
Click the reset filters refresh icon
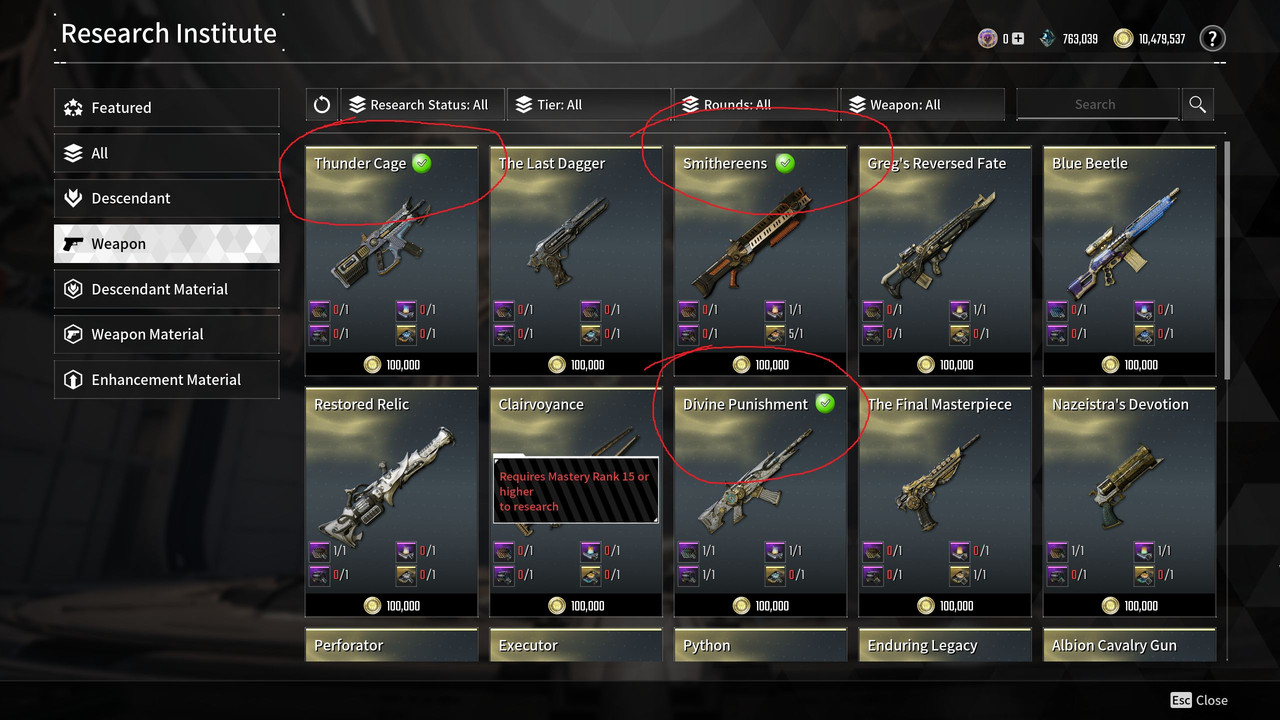322,105
